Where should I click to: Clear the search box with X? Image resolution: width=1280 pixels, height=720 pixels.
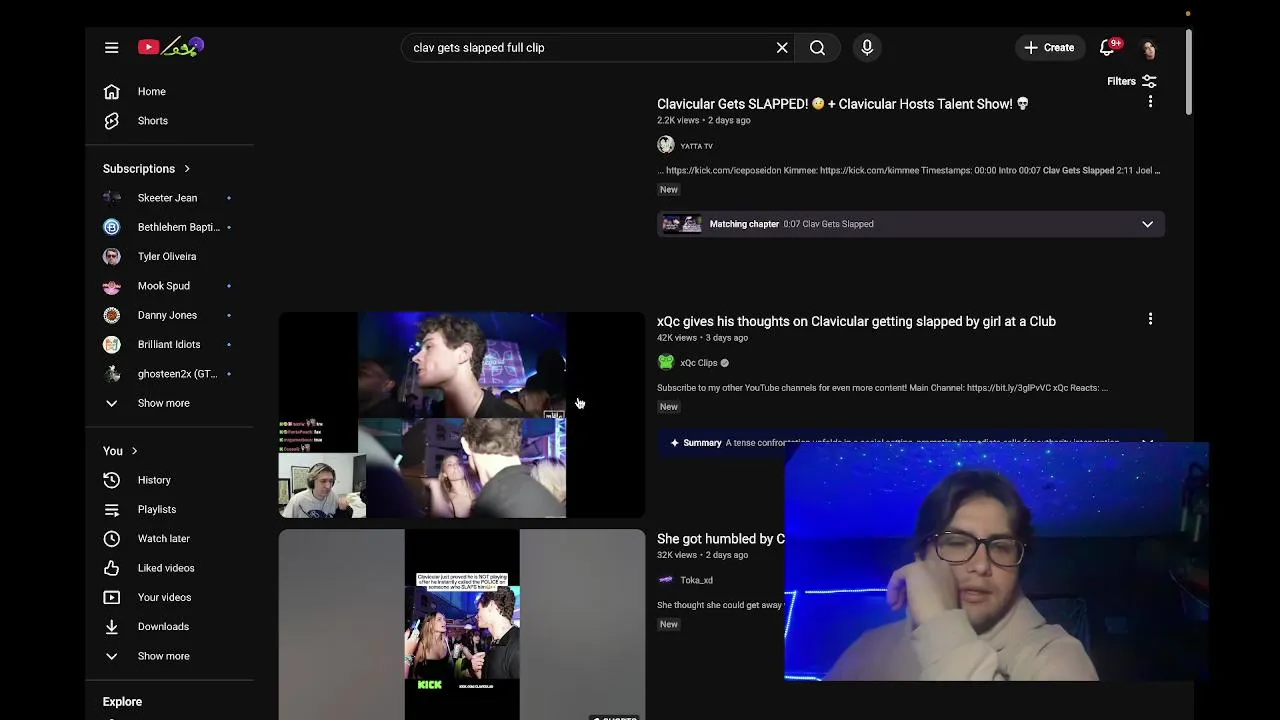point(782,47)
